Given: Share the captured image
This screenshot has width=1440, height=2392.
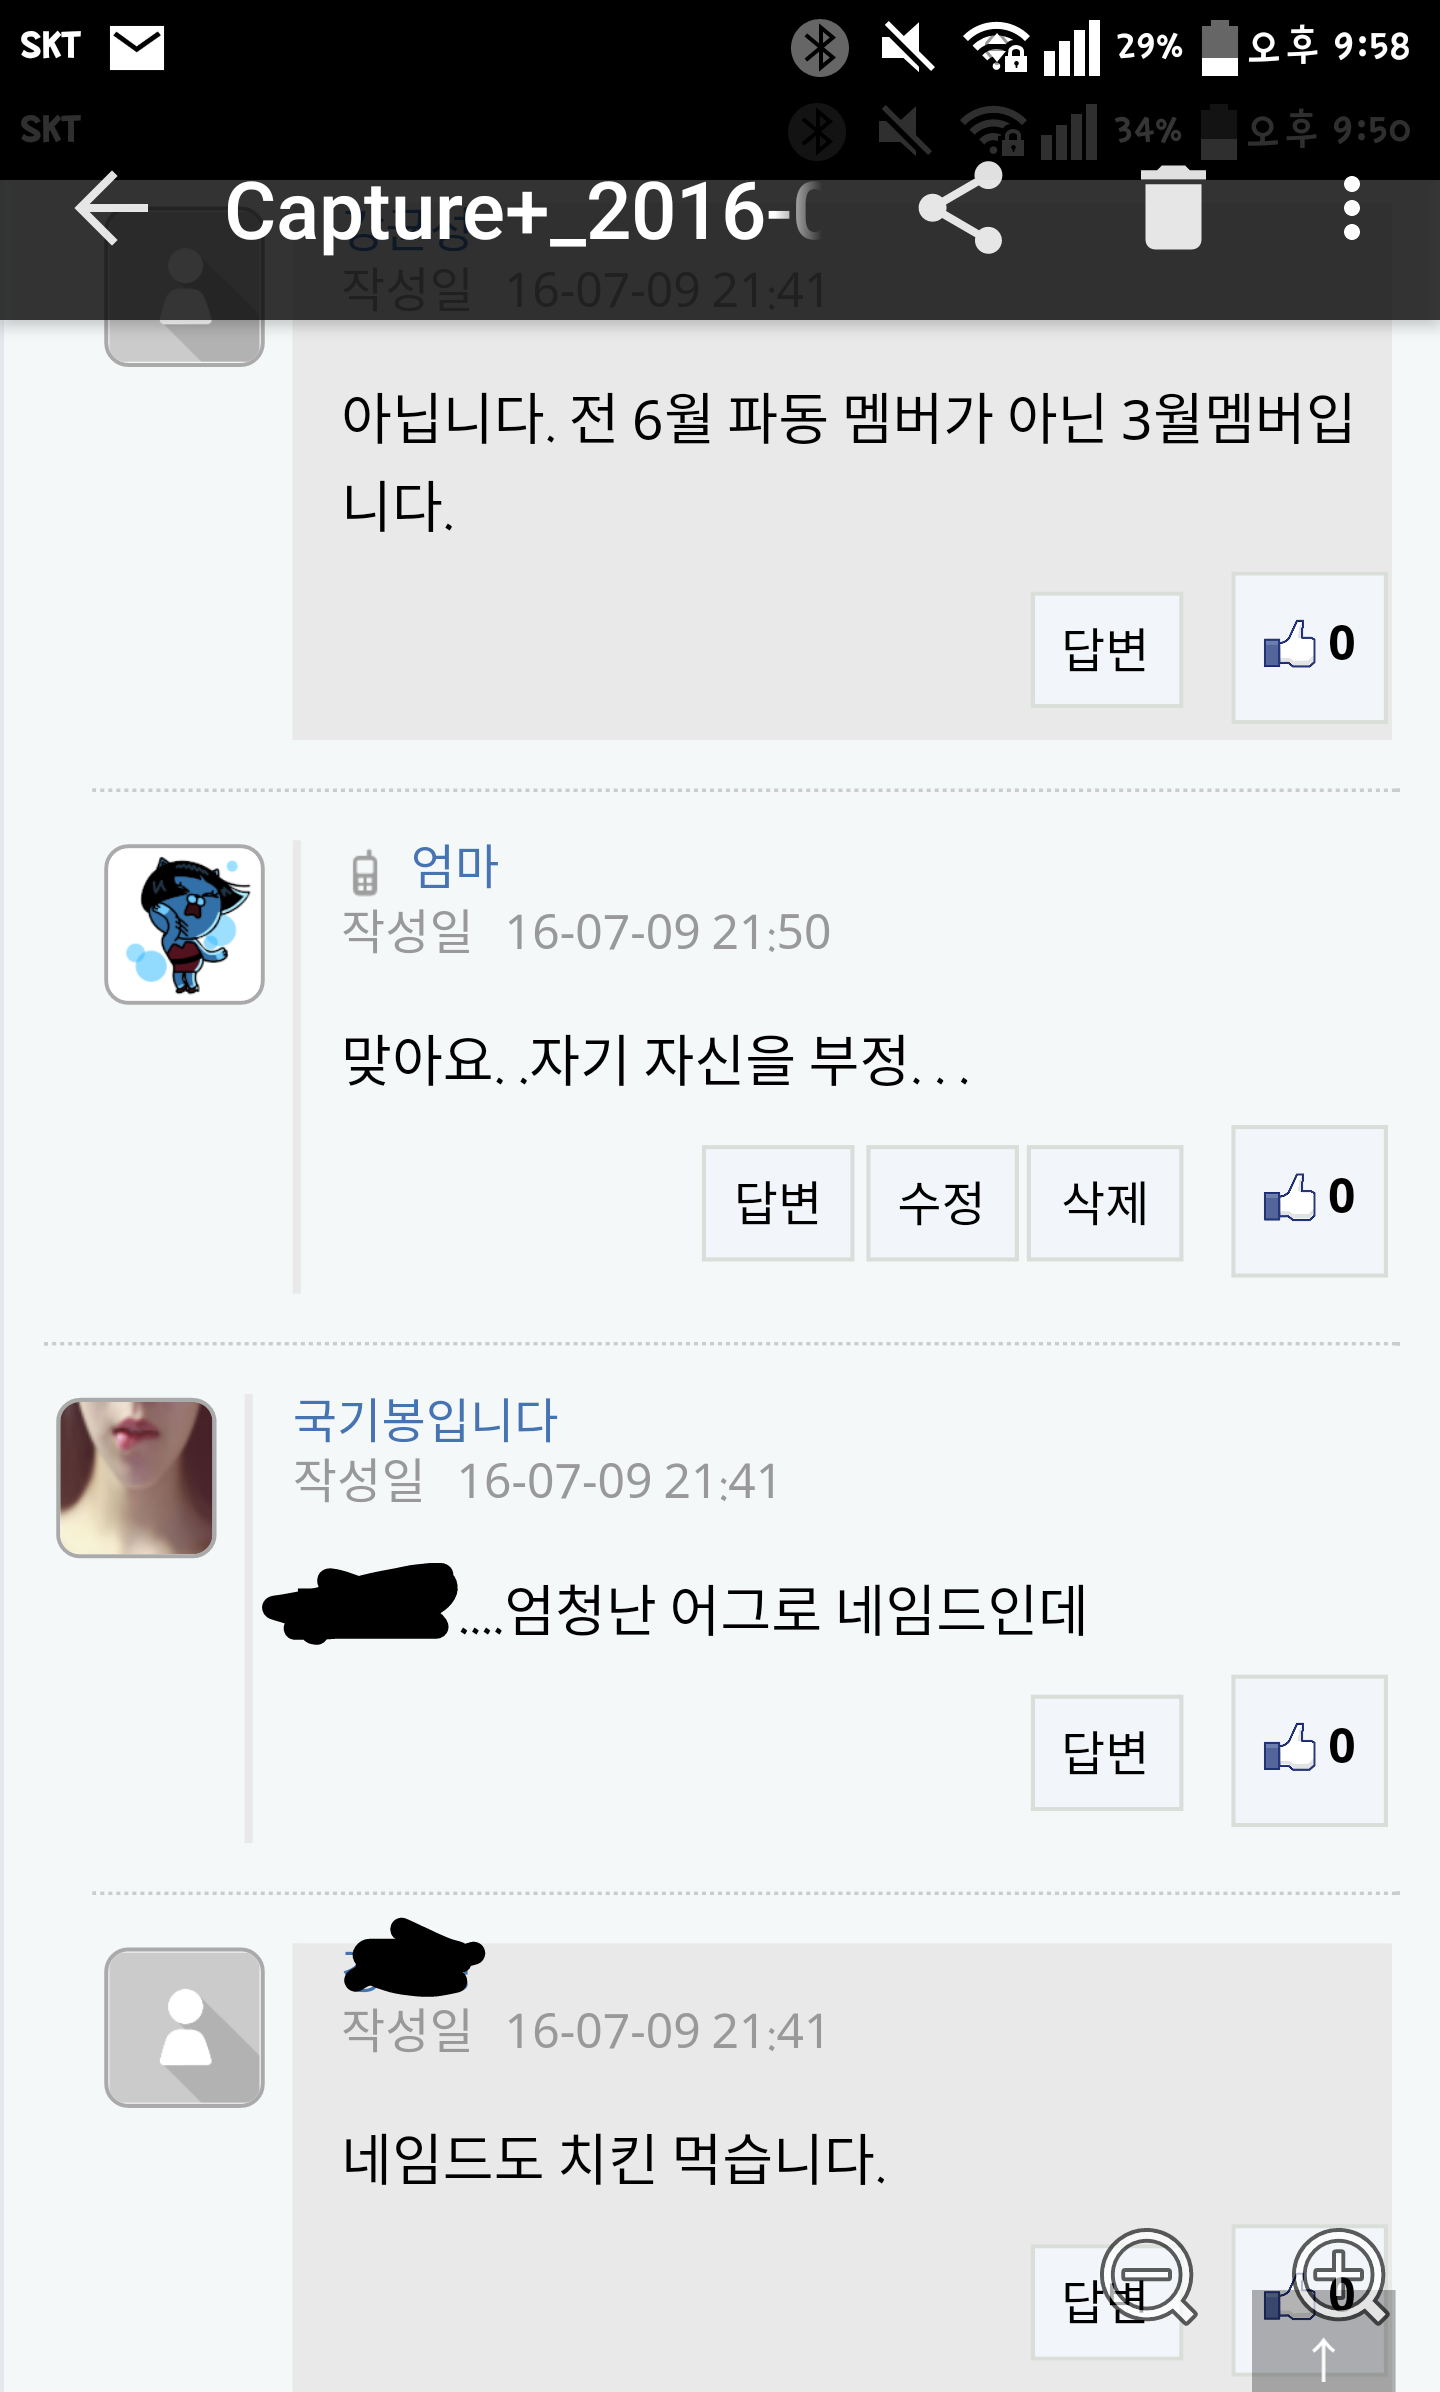Looking at the screenshot, I should (x=961, y=208).
